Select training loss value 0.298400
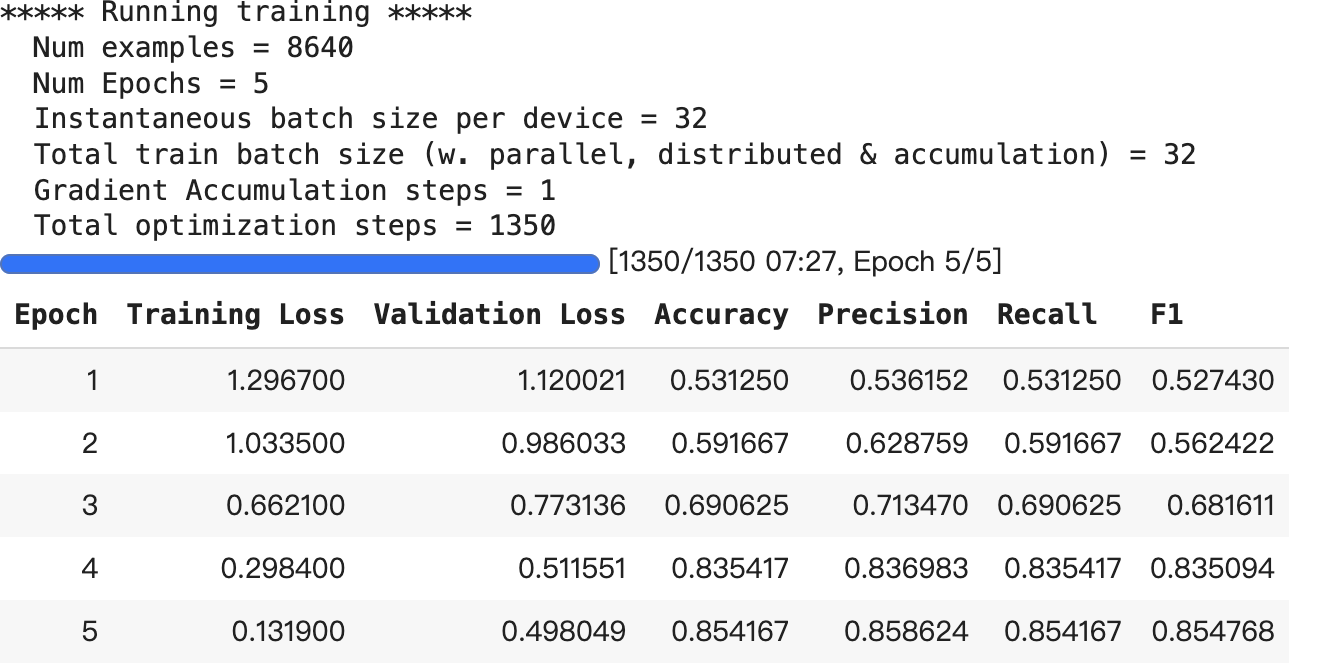This screenshot has height=668, width=1326. (283, 569)
